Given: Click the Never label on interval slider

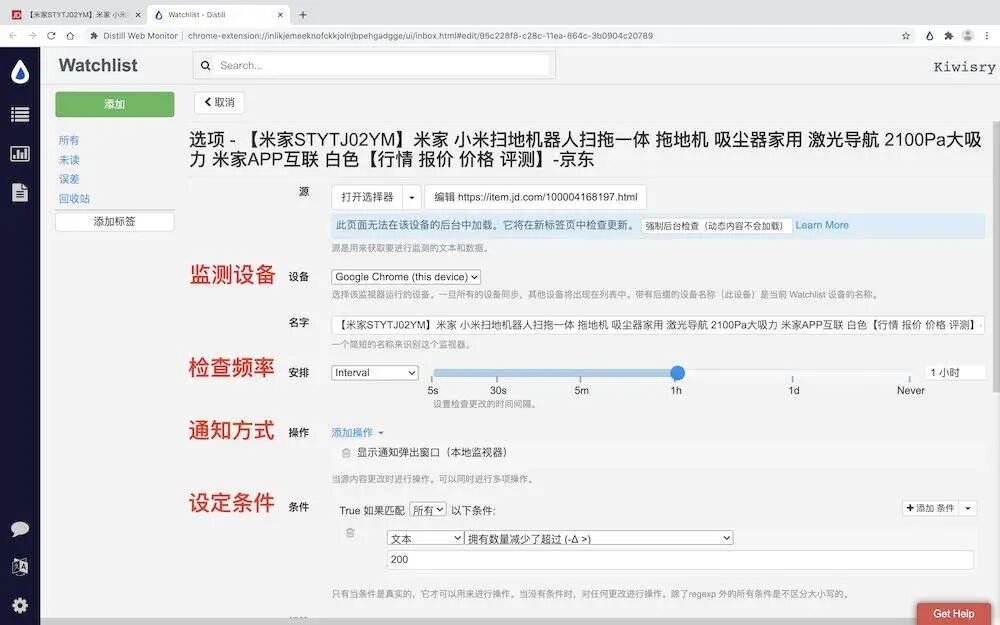Looking at the screenshot, I should (911, 390).
